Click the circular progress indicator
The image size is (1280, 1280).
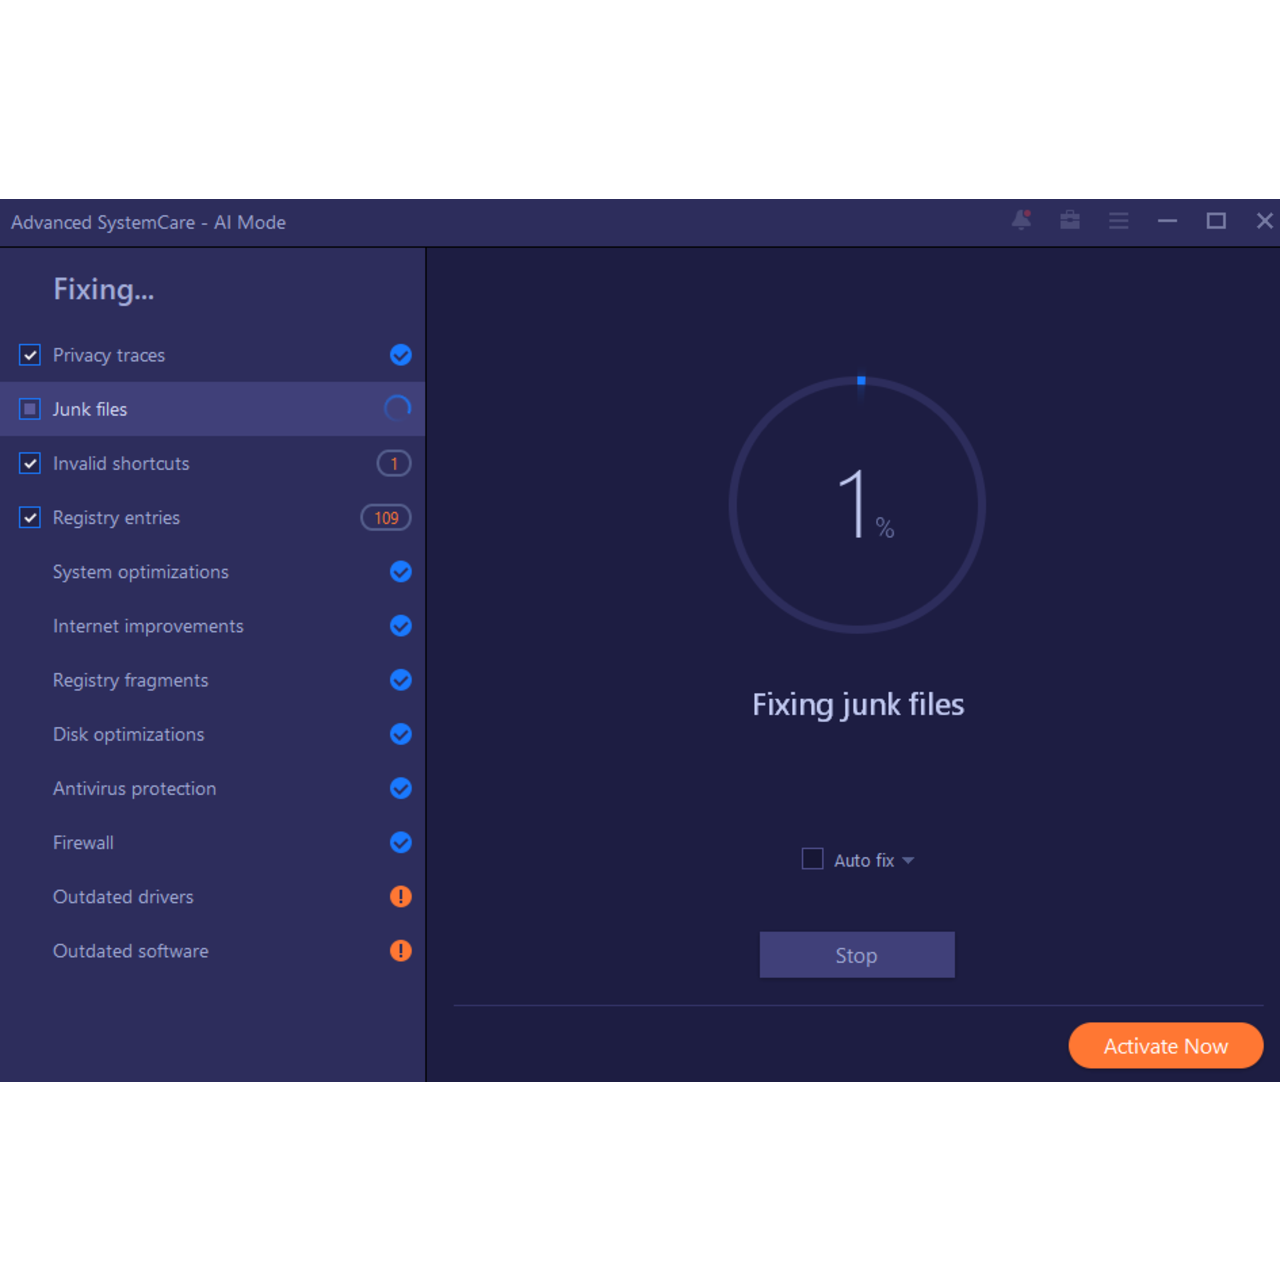857,505
